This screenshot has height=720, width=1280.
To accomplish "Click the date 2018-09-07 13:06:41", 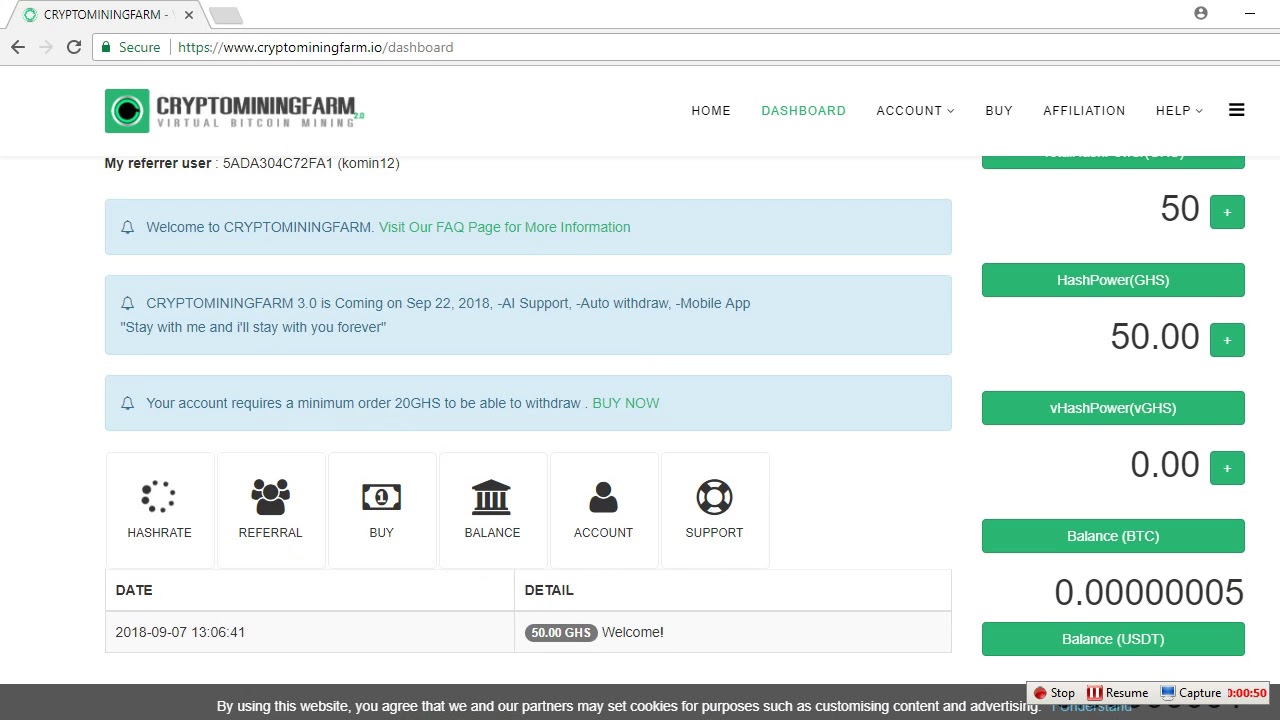I will click(x=180, y=632).
